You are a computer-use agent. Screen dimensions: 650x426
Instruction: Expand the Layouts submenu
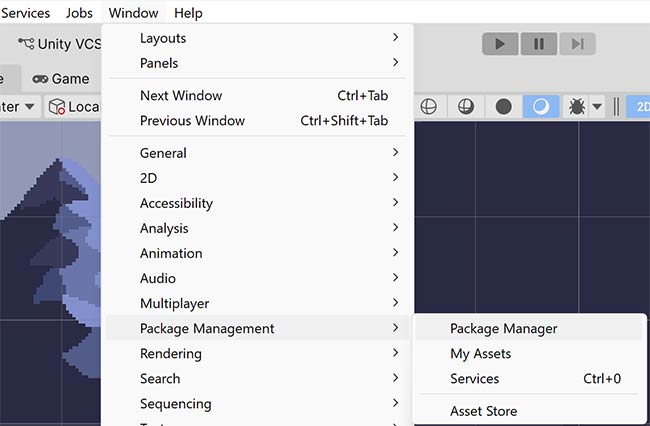click(x=257, y=38)
